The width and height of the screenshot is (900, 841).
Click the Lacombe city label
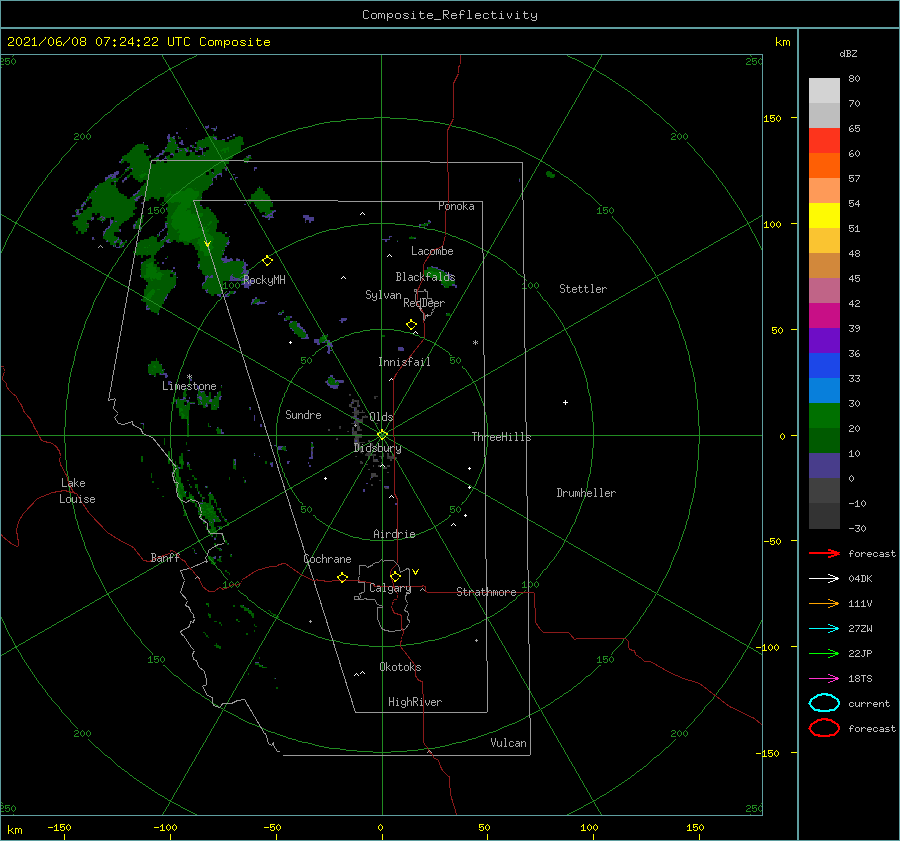pyautogui.click(x=432, y=251)
